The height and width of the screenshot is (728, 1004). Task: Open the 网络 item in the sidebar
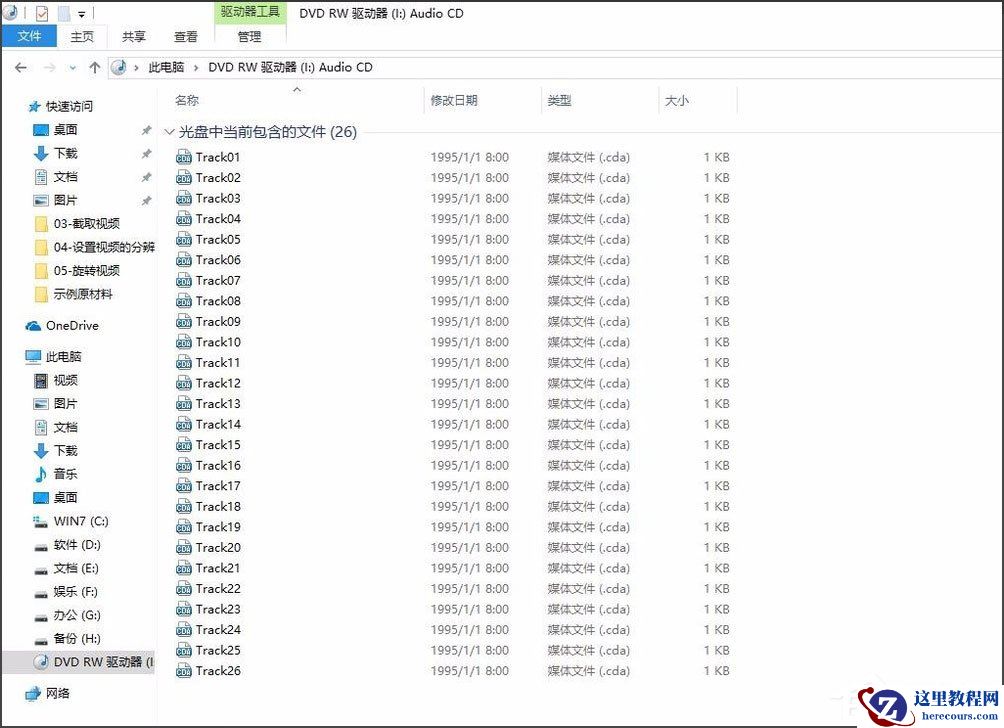(55, 693)
